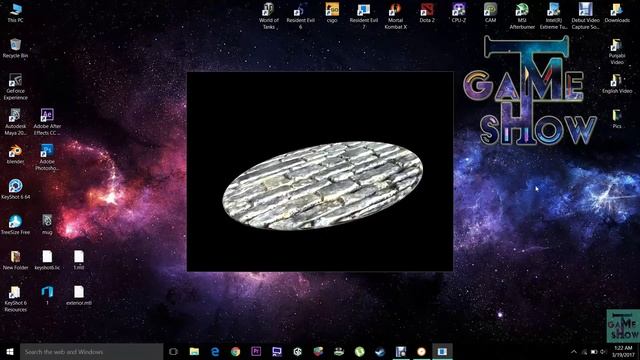The height and width of the screenshot is (360, 640).
Task: Launch the Mortal Kombat X shortcut
Action: point(396,16)
